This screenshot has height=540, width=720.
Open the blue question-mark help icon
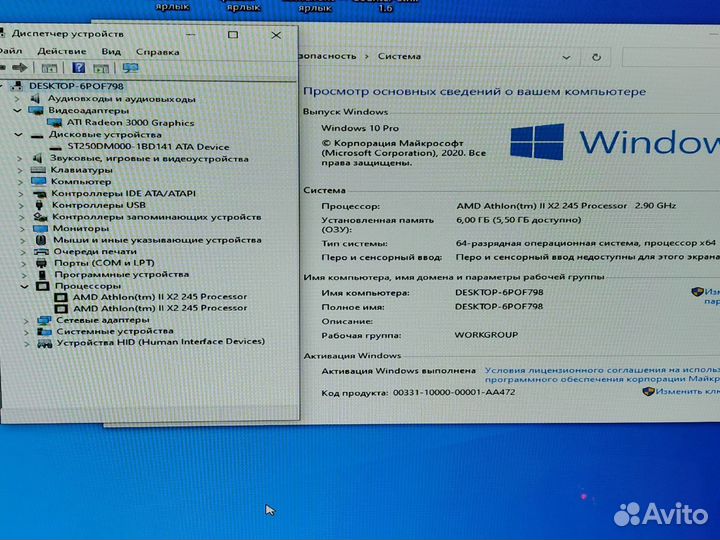pyautogui.click(x=79, y=68)
